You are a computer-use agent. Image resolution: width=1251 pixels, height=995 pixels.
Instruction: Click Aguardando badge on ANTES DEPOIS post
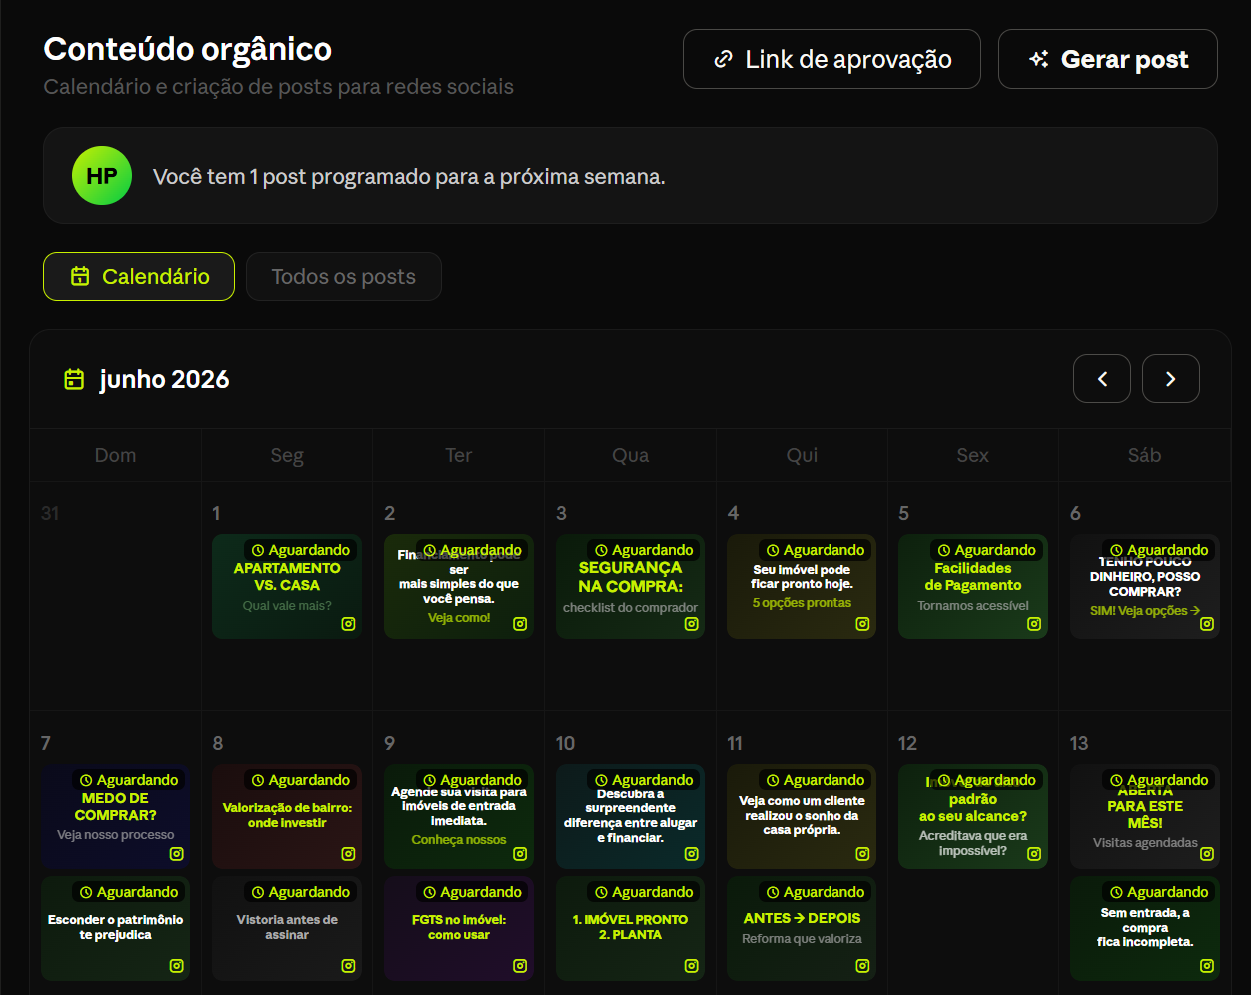tap(815, 892)
